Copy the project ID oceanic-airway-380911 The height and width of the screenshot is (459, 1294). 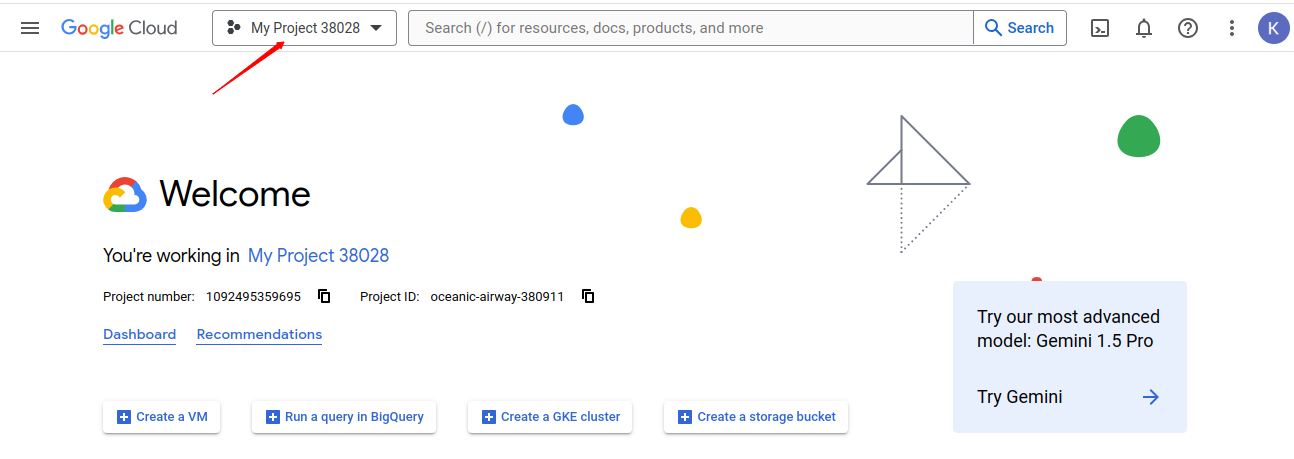point(588,296)
